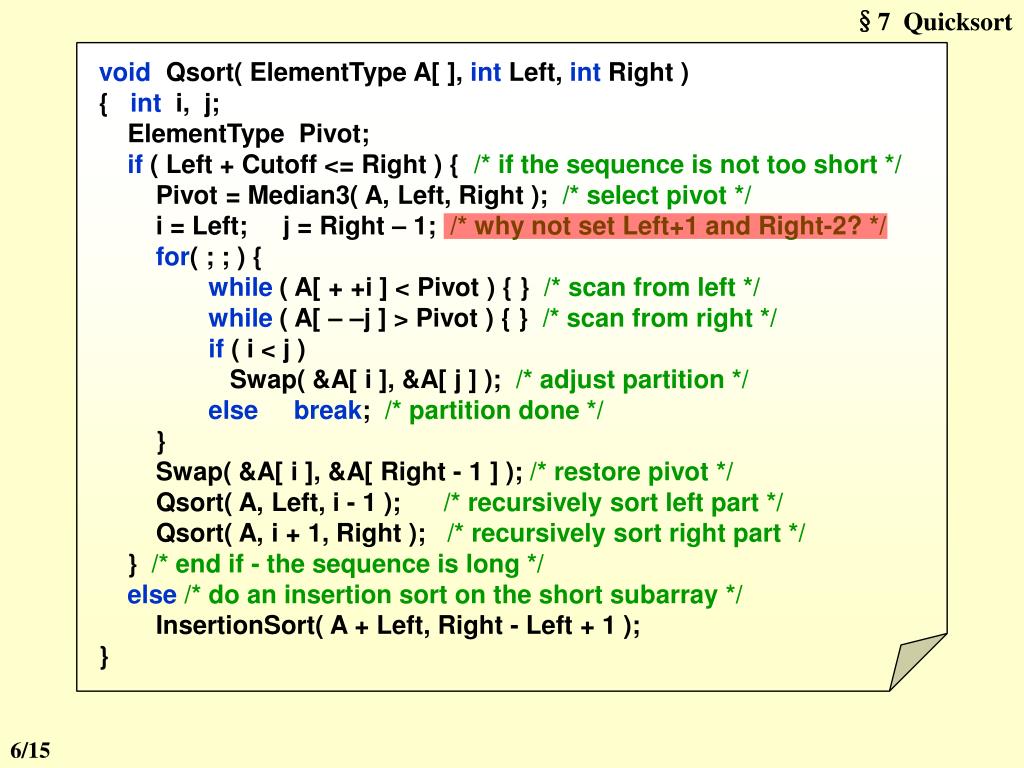Click the 'end if - the sequence is long' comment

[347, 564]
